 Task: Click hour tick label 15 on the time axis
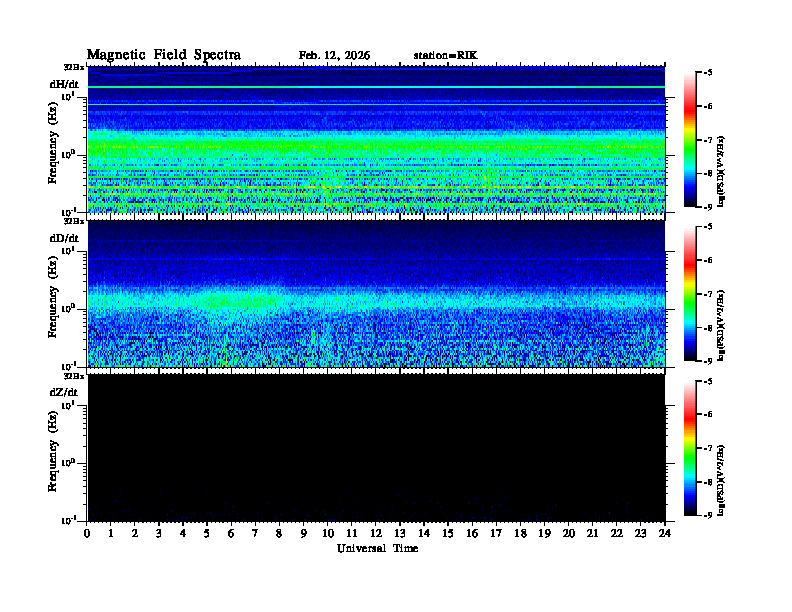(x=448, y=534)
